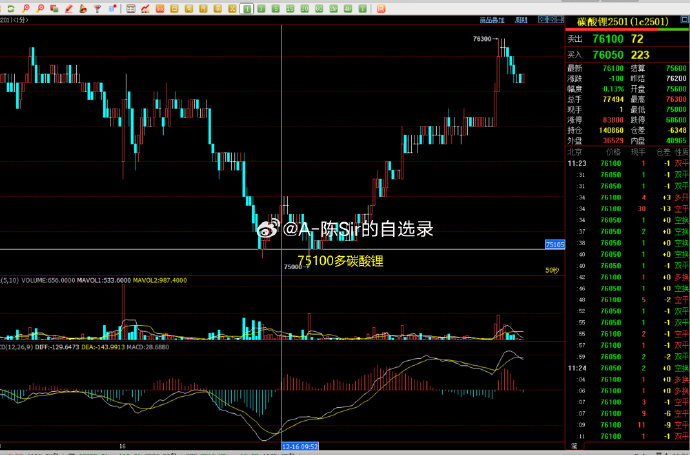Open the 商品叠加 overlay option

pos(491,19)
